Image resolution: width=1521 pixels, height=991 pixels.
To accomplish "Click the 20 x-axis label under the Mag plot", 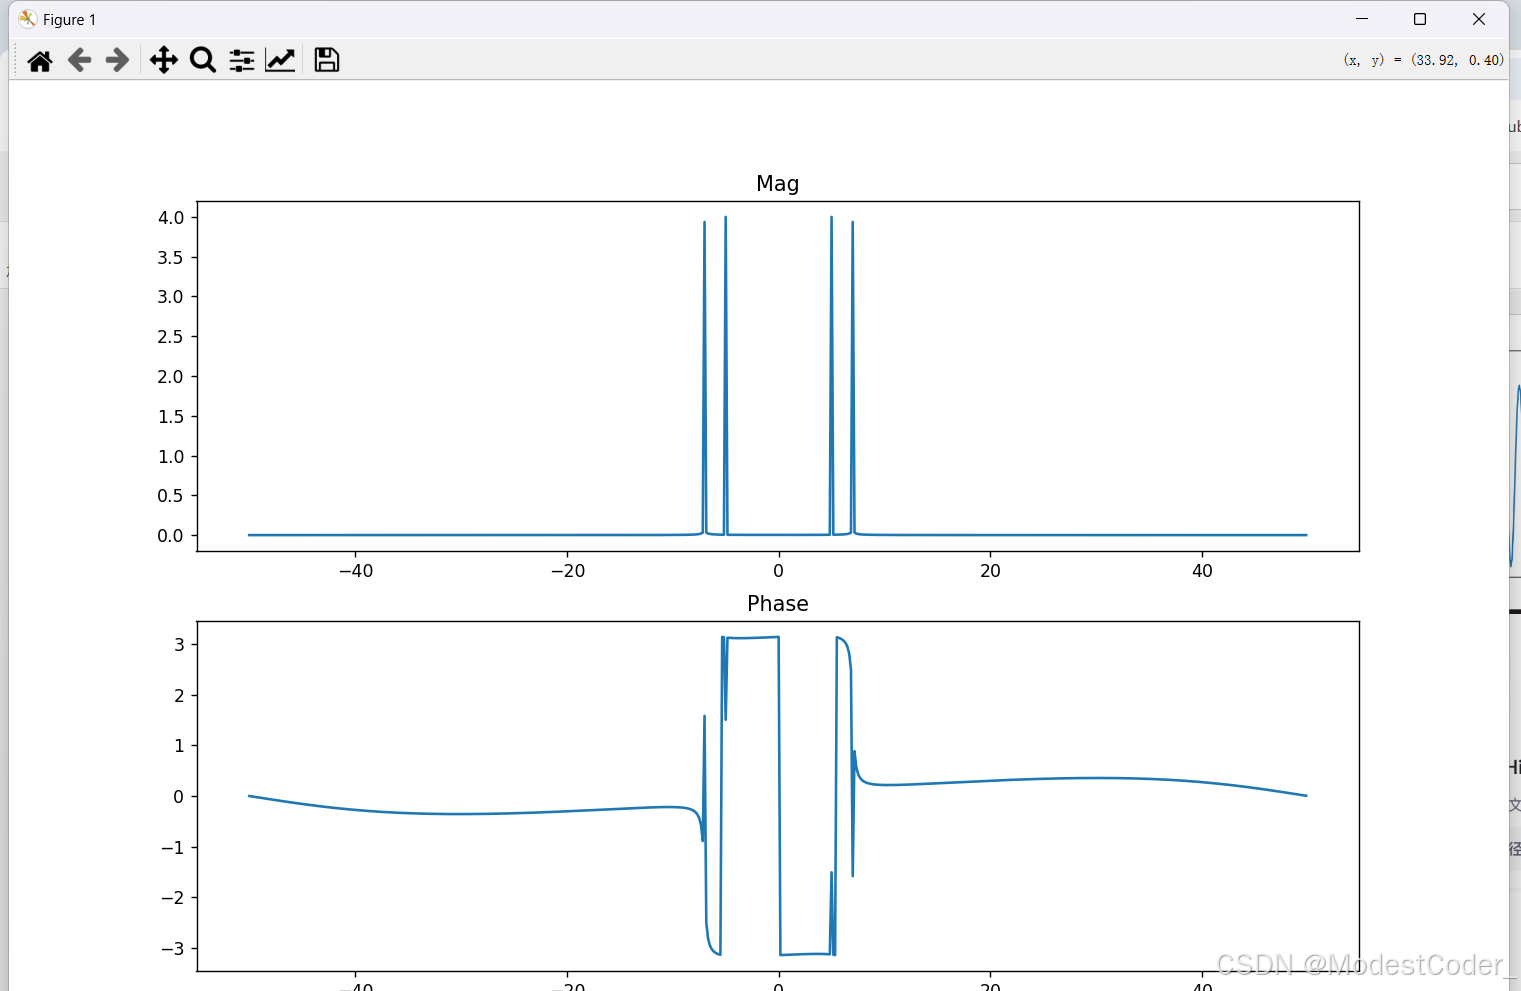I will 990,570.
